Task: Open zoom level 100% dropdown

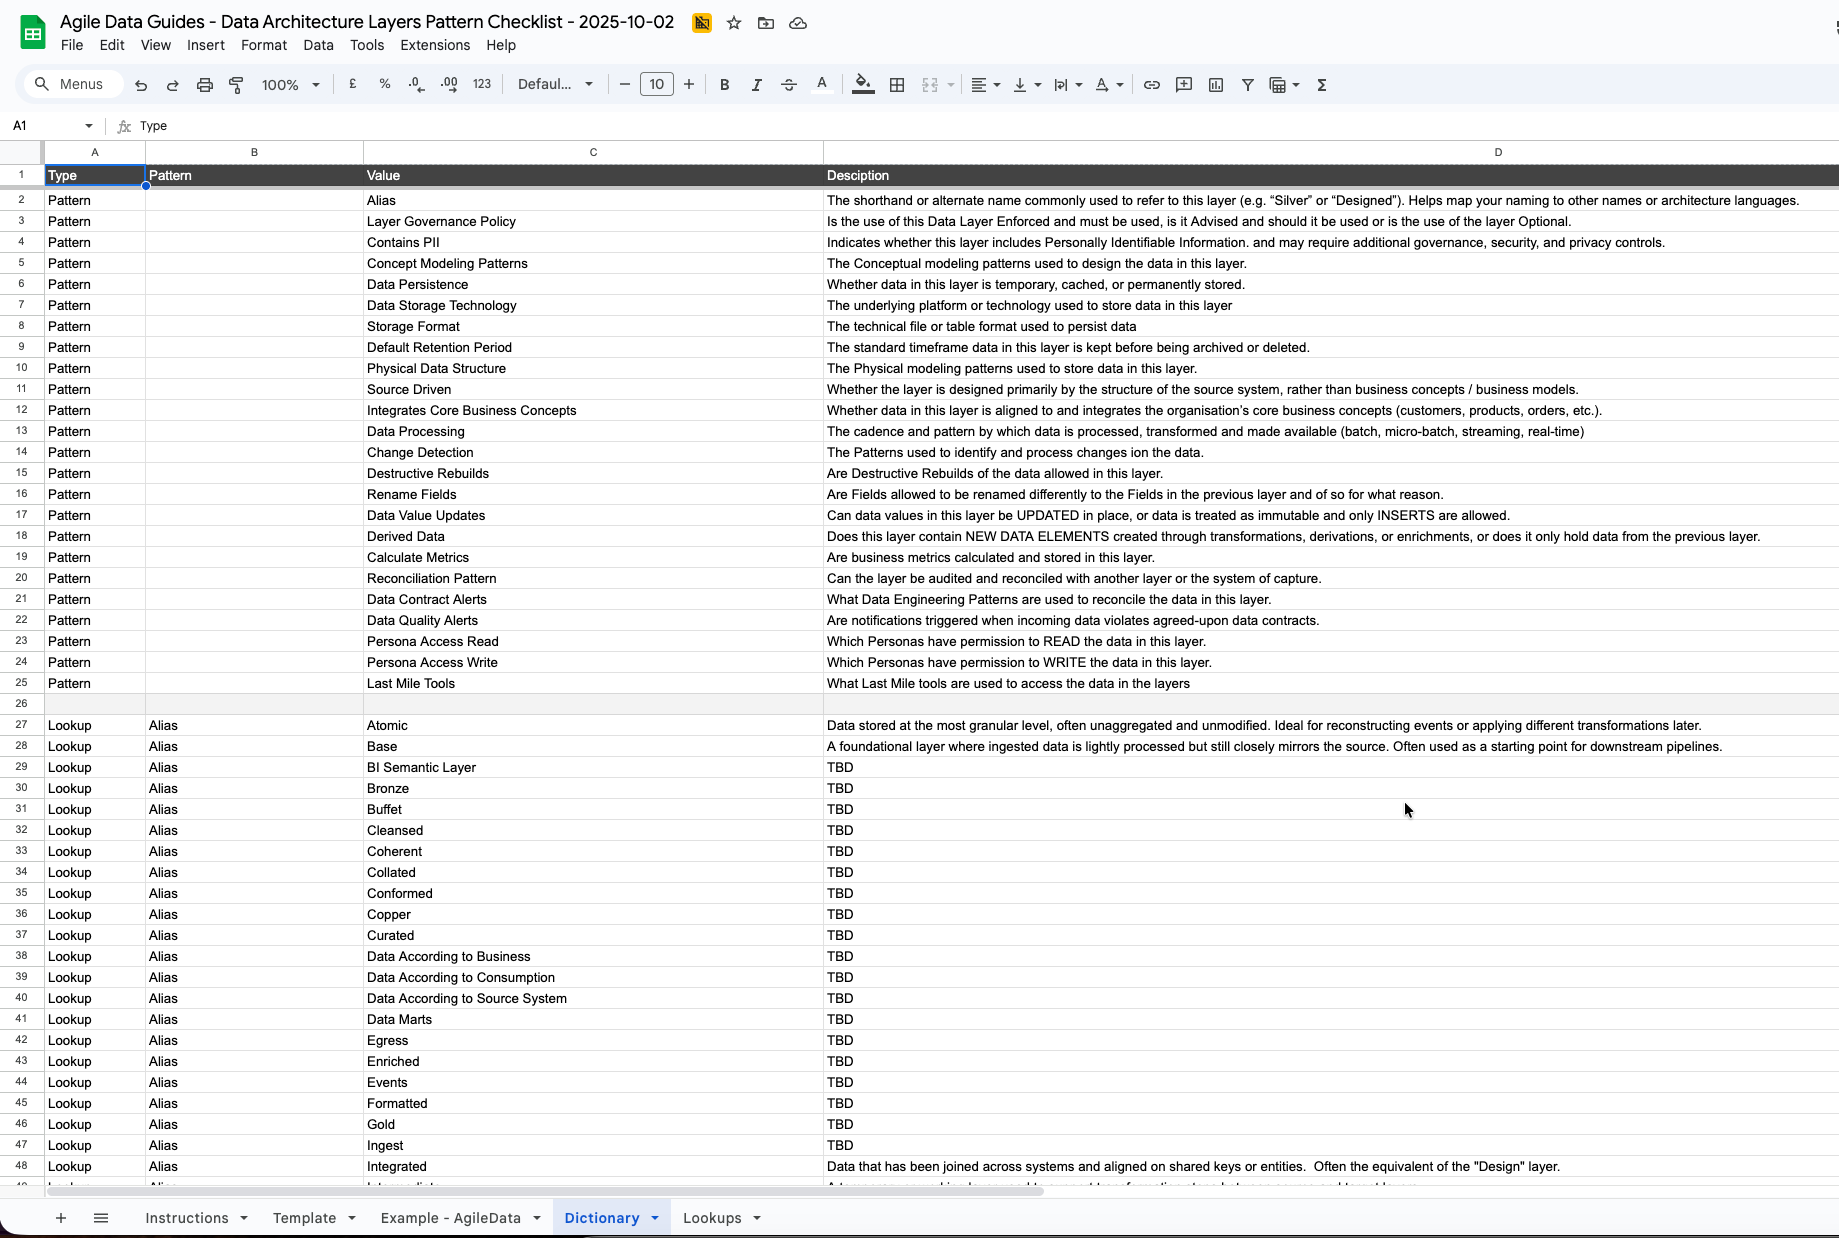Action: coord(290,85)
